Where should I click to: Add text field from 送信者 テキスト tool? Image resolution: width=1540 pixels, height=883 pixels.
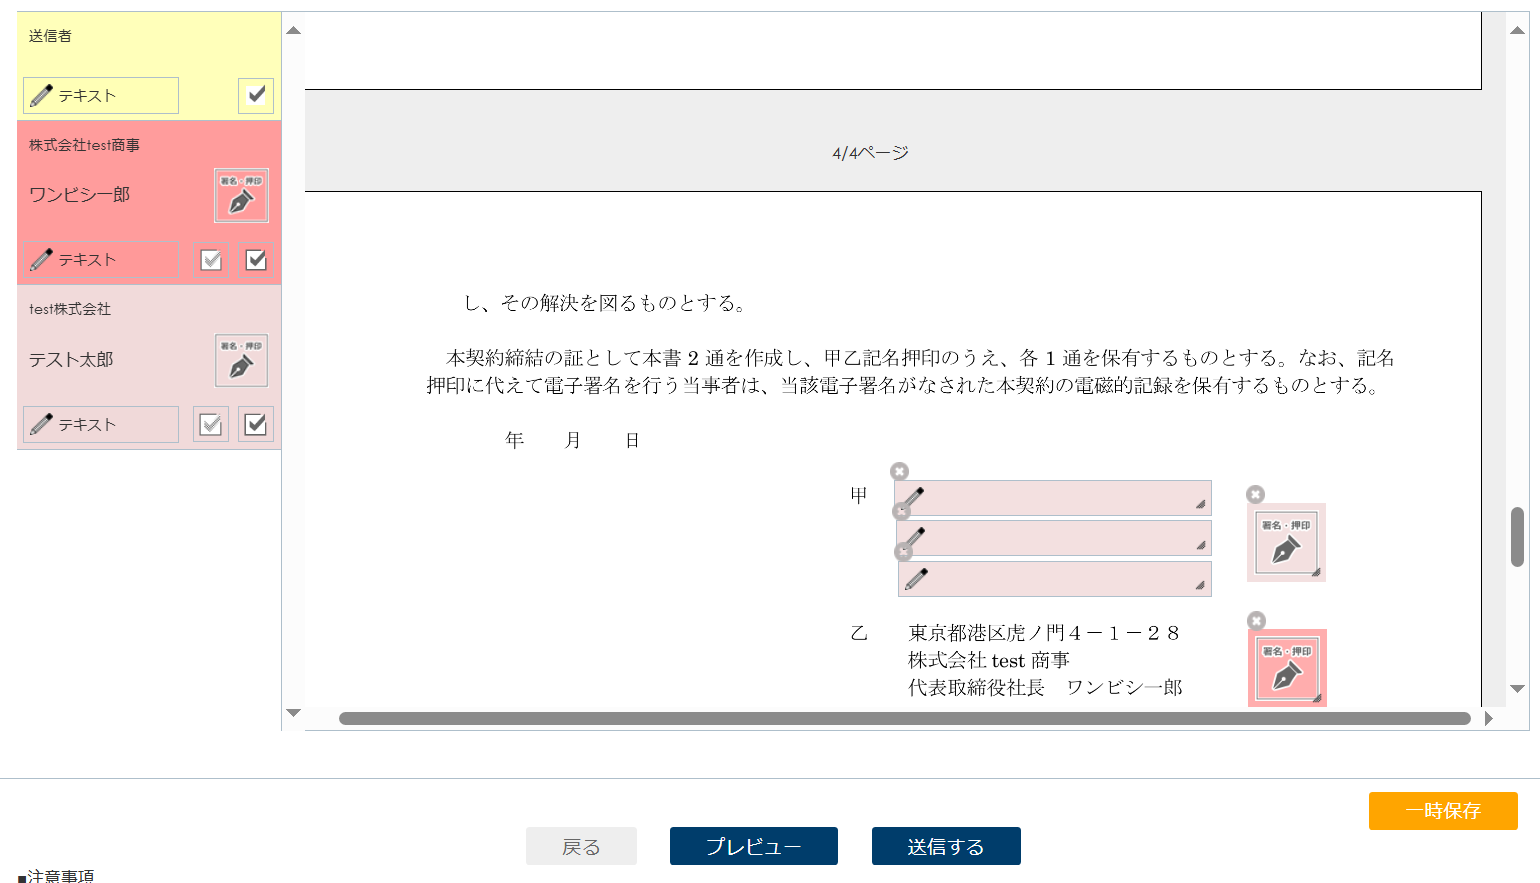(101, 96)
